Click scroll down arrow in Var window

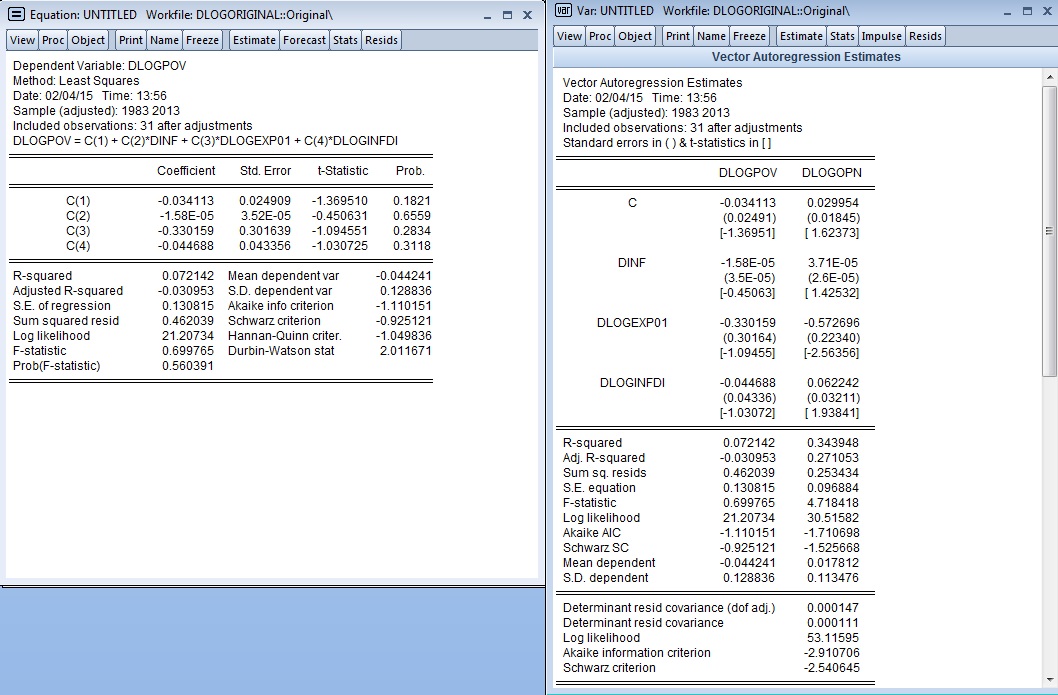tap(1049, 679)
